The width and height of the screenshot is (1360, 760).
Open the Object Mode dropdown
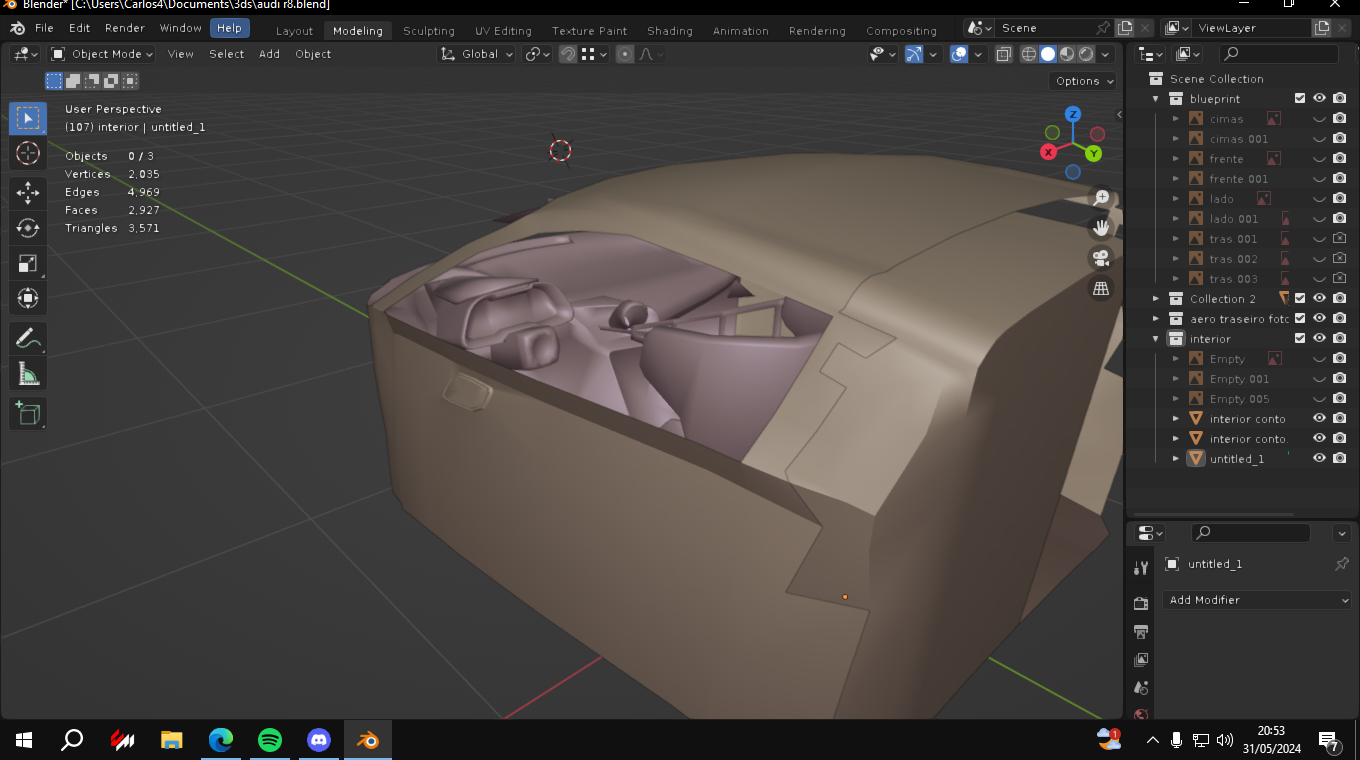point(102,54)
